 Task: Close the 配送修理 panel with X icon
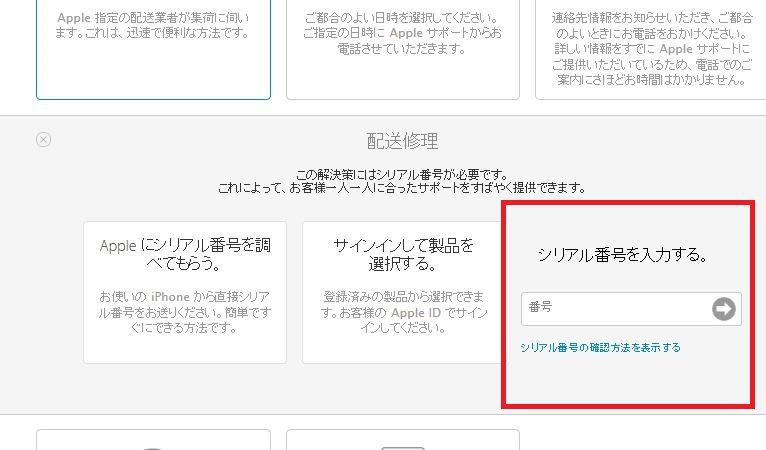click(x=43, y=140)
